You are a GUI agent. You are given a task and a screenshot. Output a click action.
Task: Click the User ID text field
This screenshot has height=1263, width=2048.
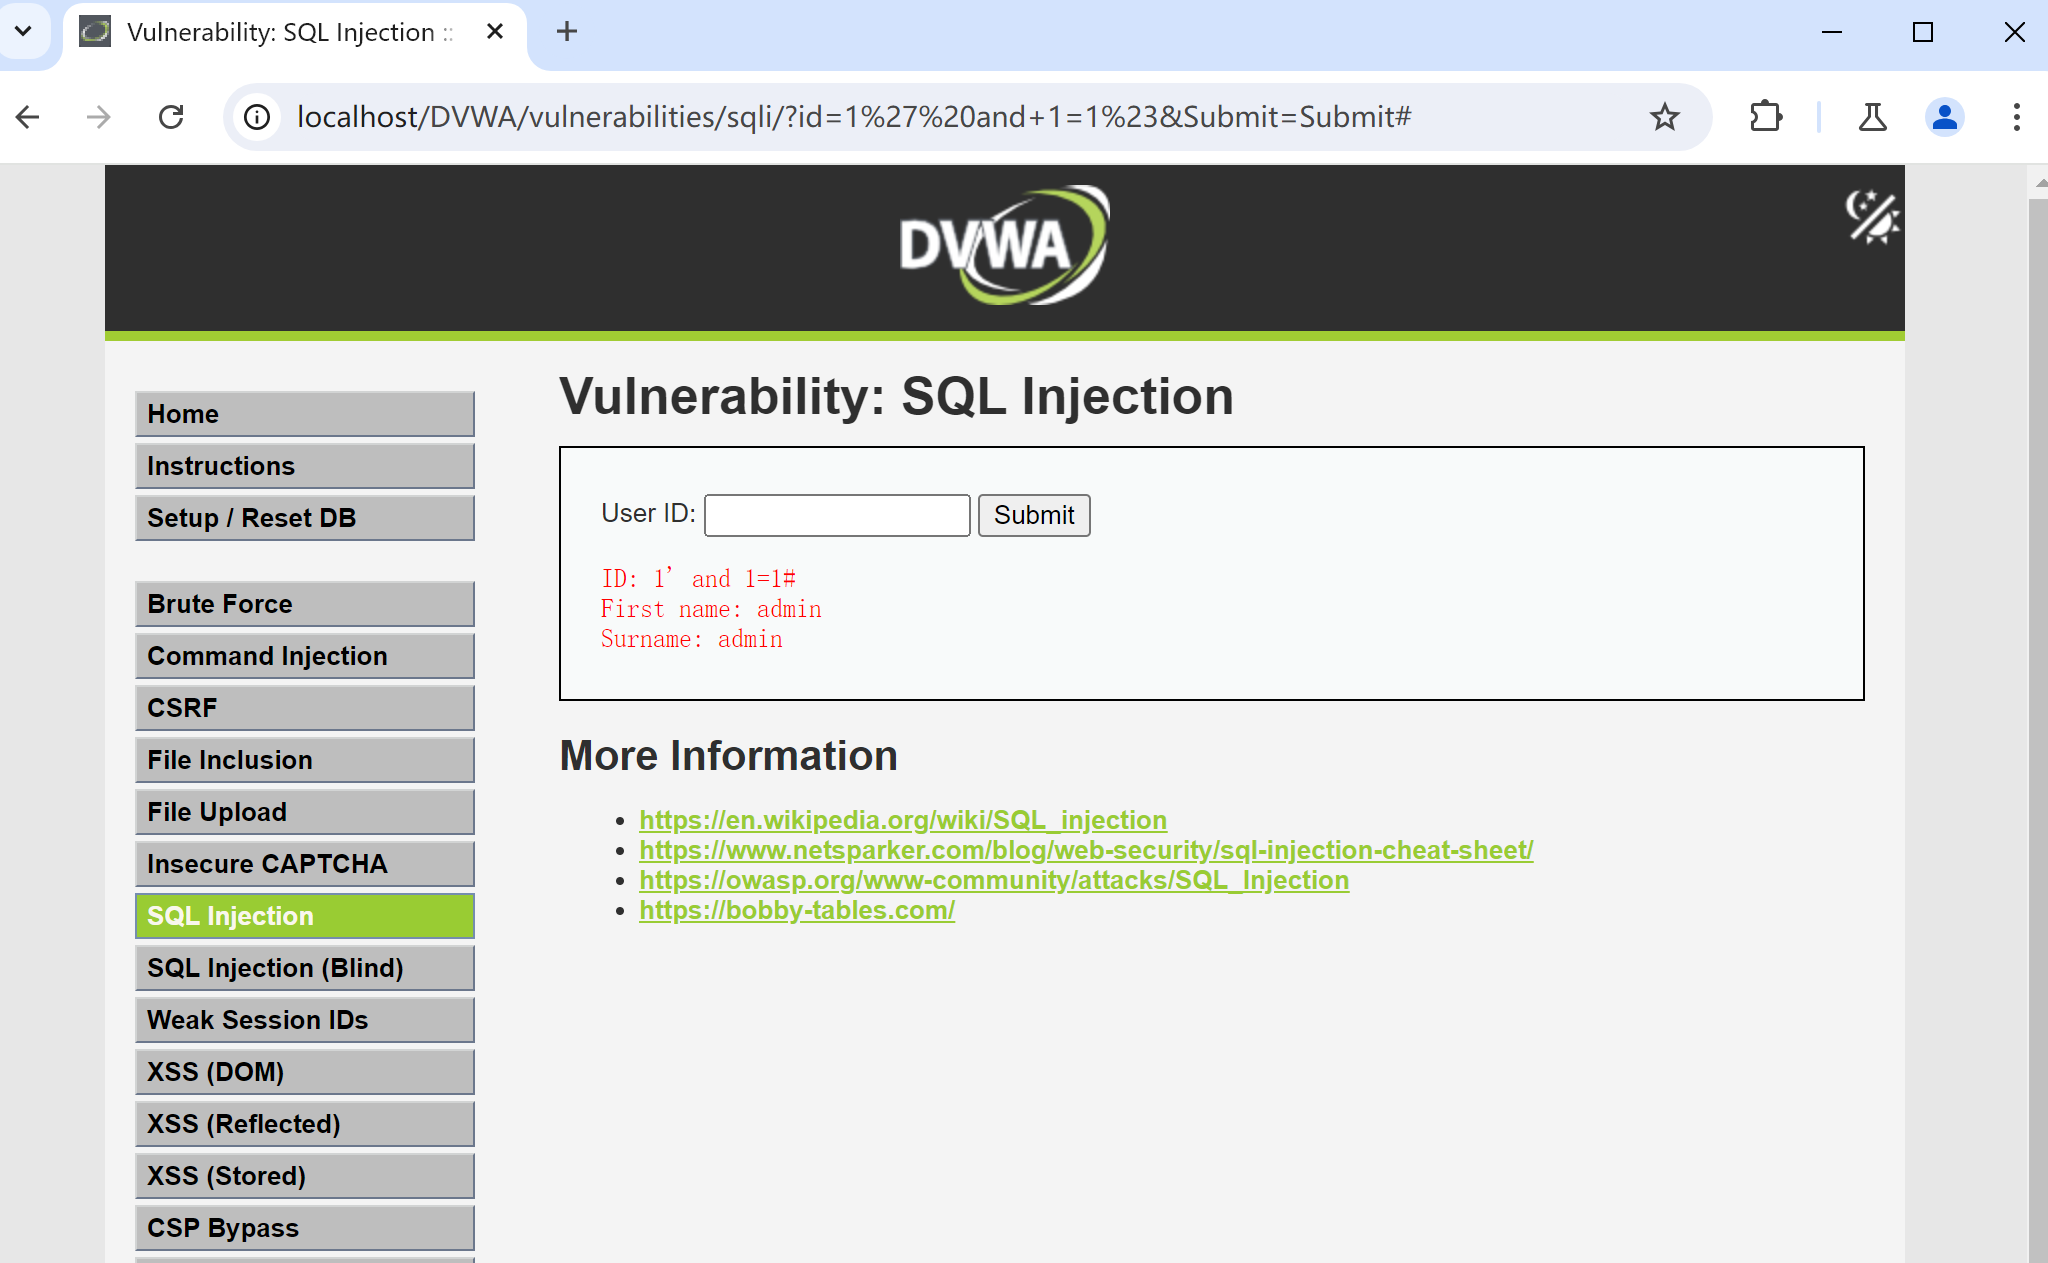pyautogui.click(x=836, y=515)
